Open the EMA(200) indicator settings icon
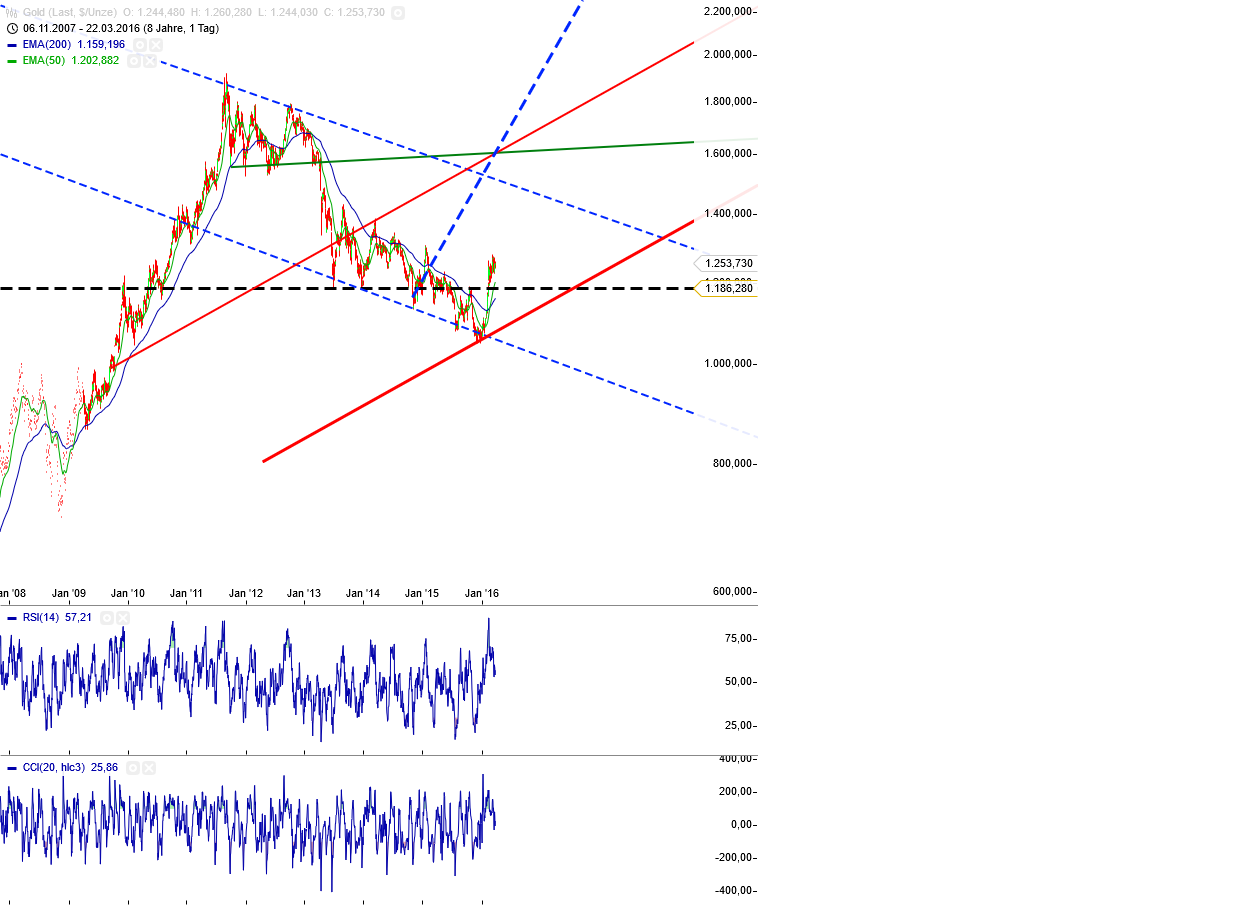Image resolution: width=1234 pixels, height=905 pixels. [x=139, y=44]
